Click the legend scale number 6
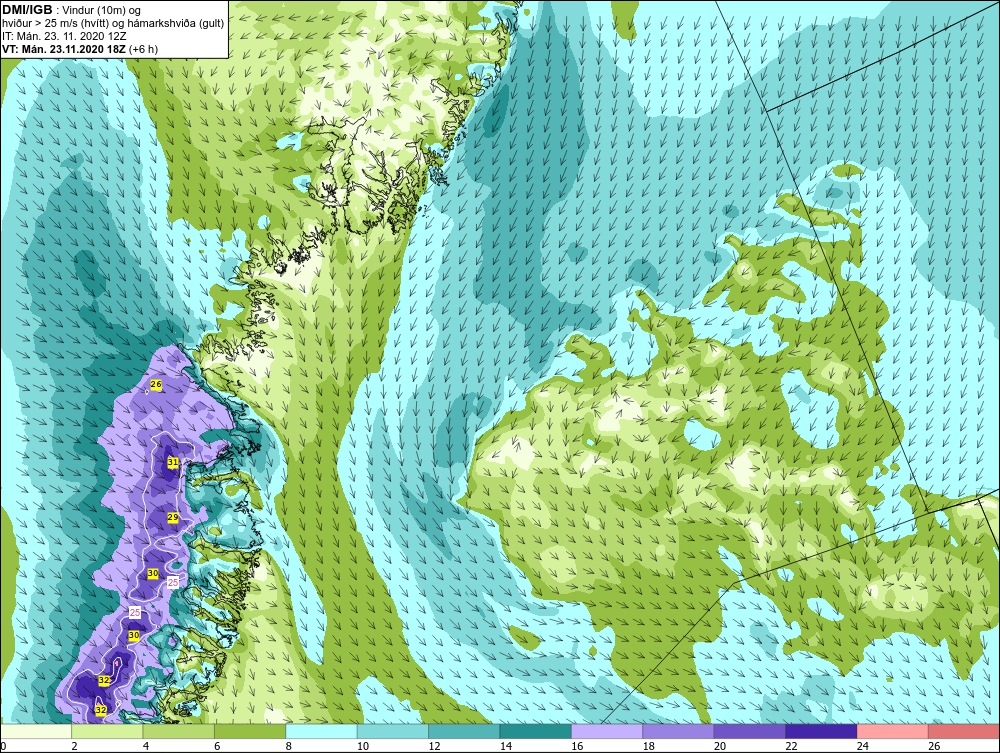1000x753 pixels. click(x=217, y=746)
